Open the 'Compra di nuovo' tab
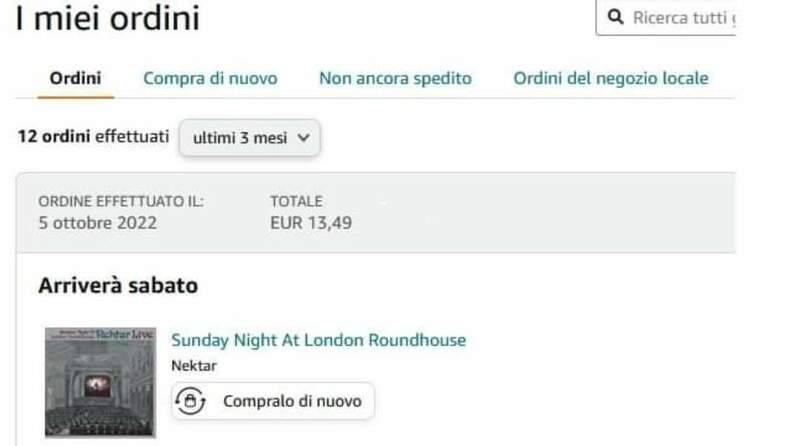800x446 pixels. (x=210, y=78)
